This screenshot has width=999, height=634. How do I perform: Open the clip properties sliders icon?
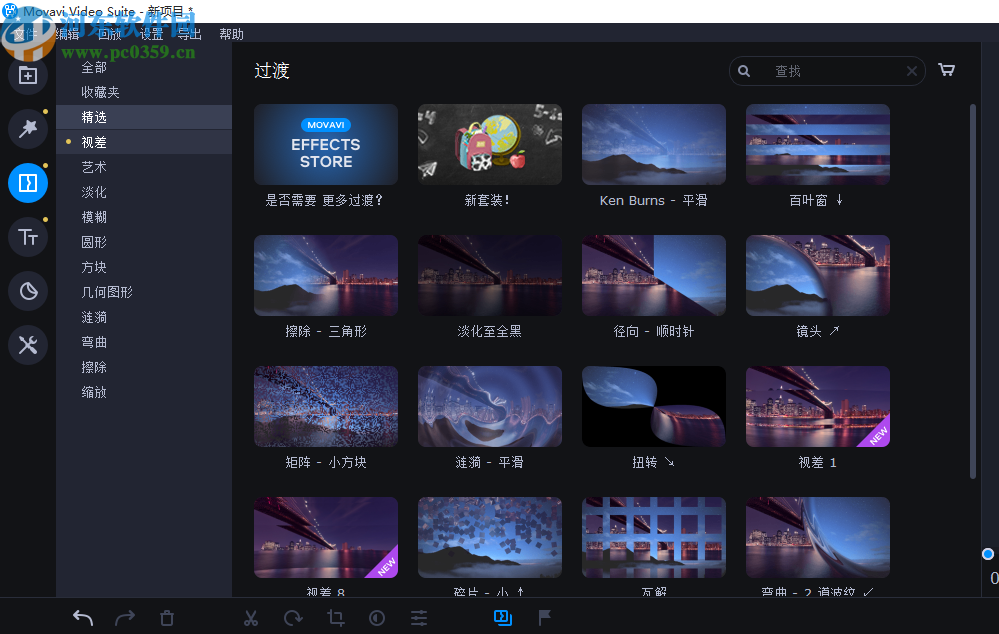click(419, 617)
